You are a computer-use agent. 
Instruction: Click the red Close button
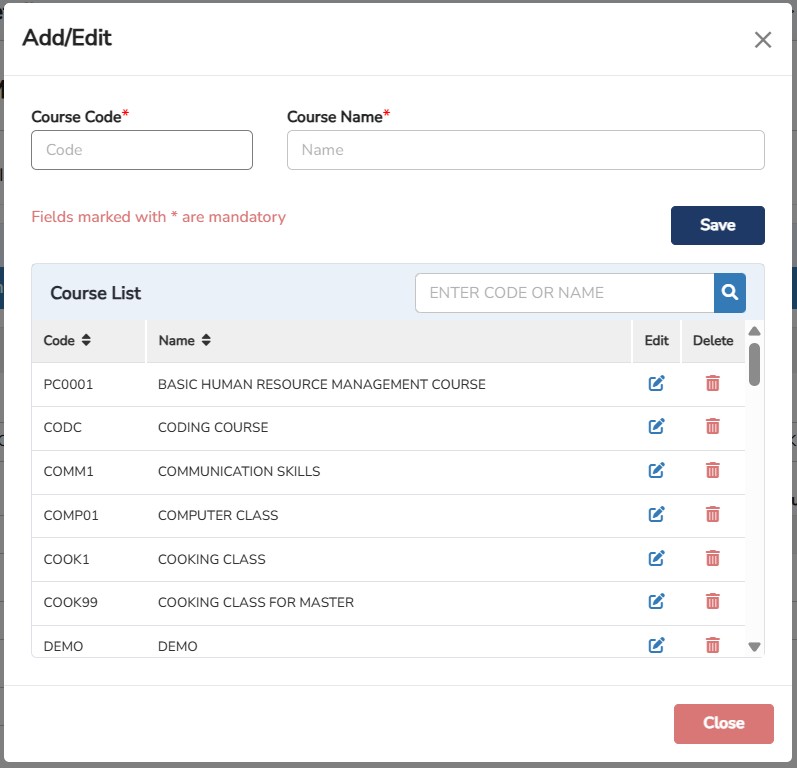tap(723, 724)
